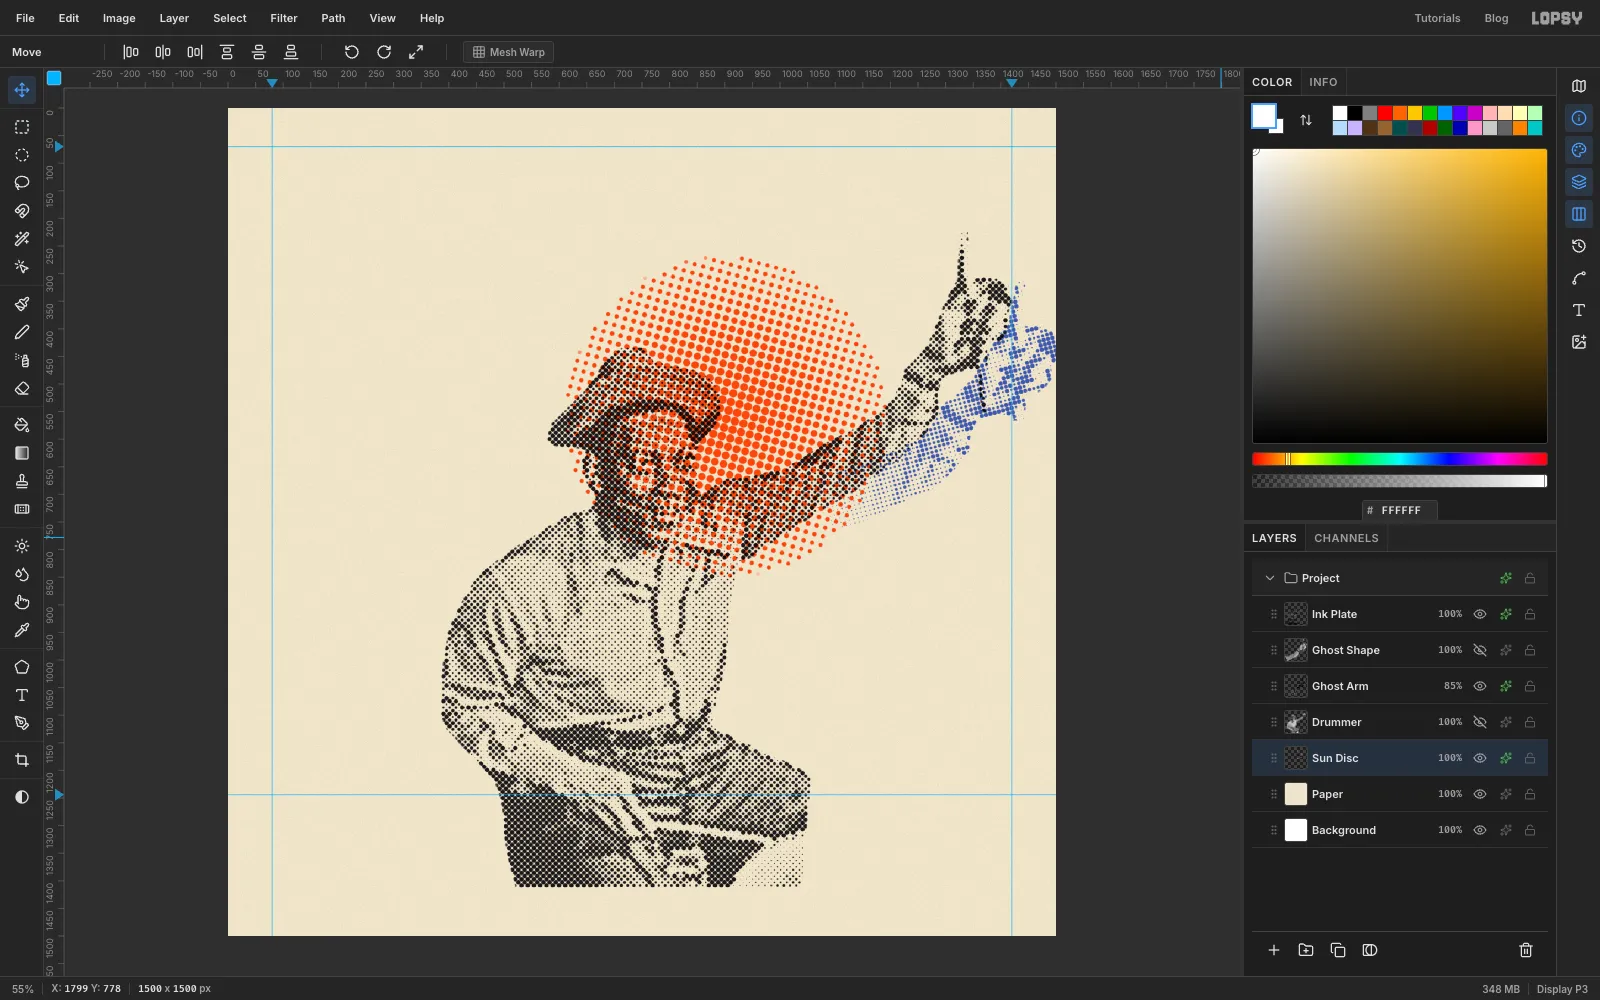Screen dimensions: 1600x1000
Task: Hide the Ghost Arm layer
Action: 1480,686
